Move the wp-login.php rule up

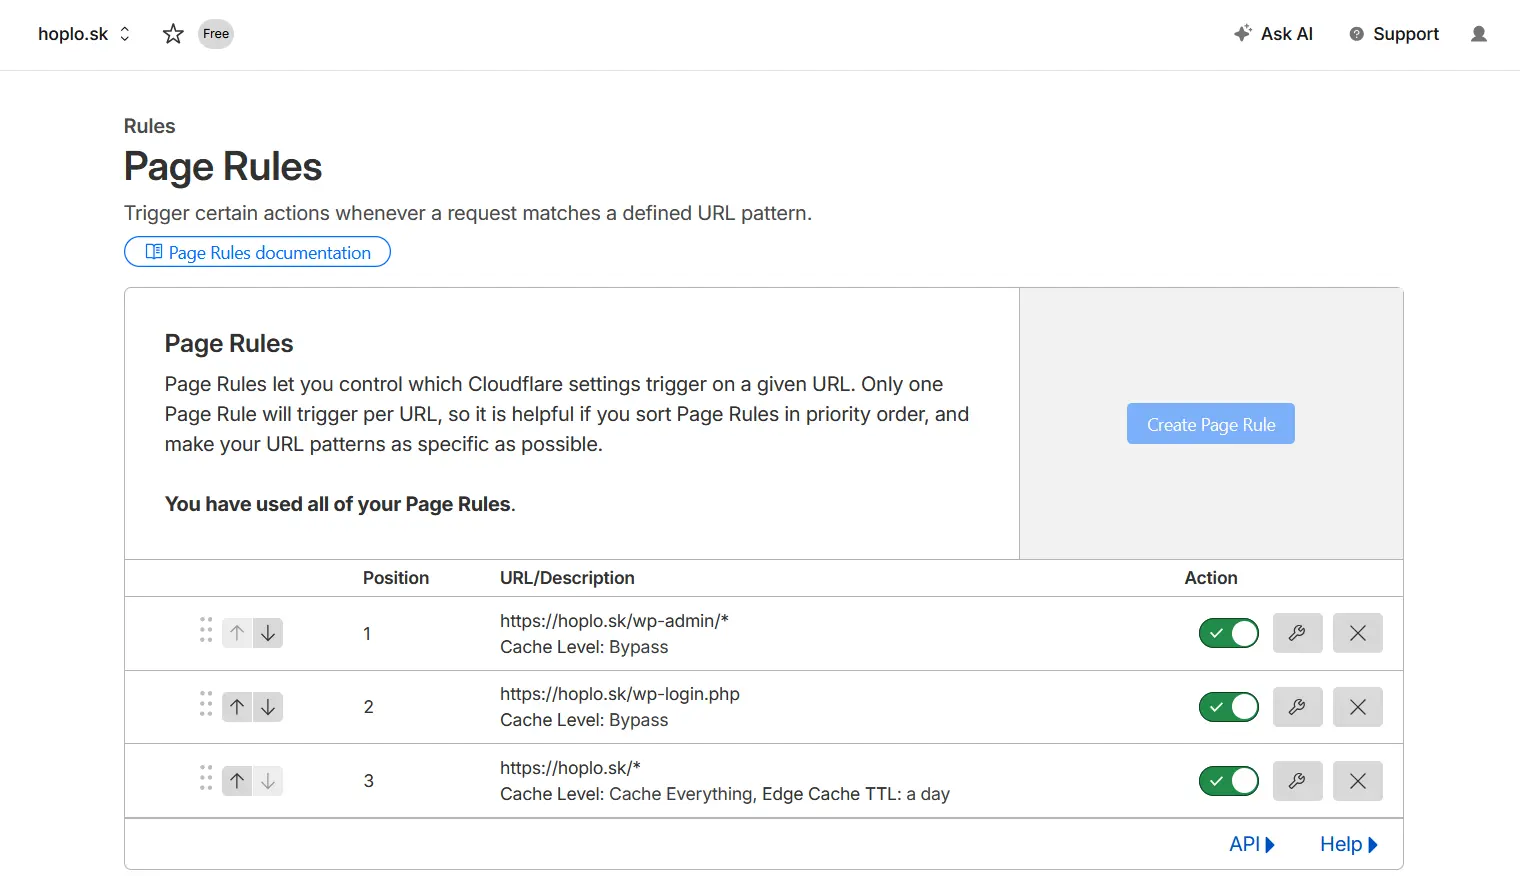(x=237, y=706)
